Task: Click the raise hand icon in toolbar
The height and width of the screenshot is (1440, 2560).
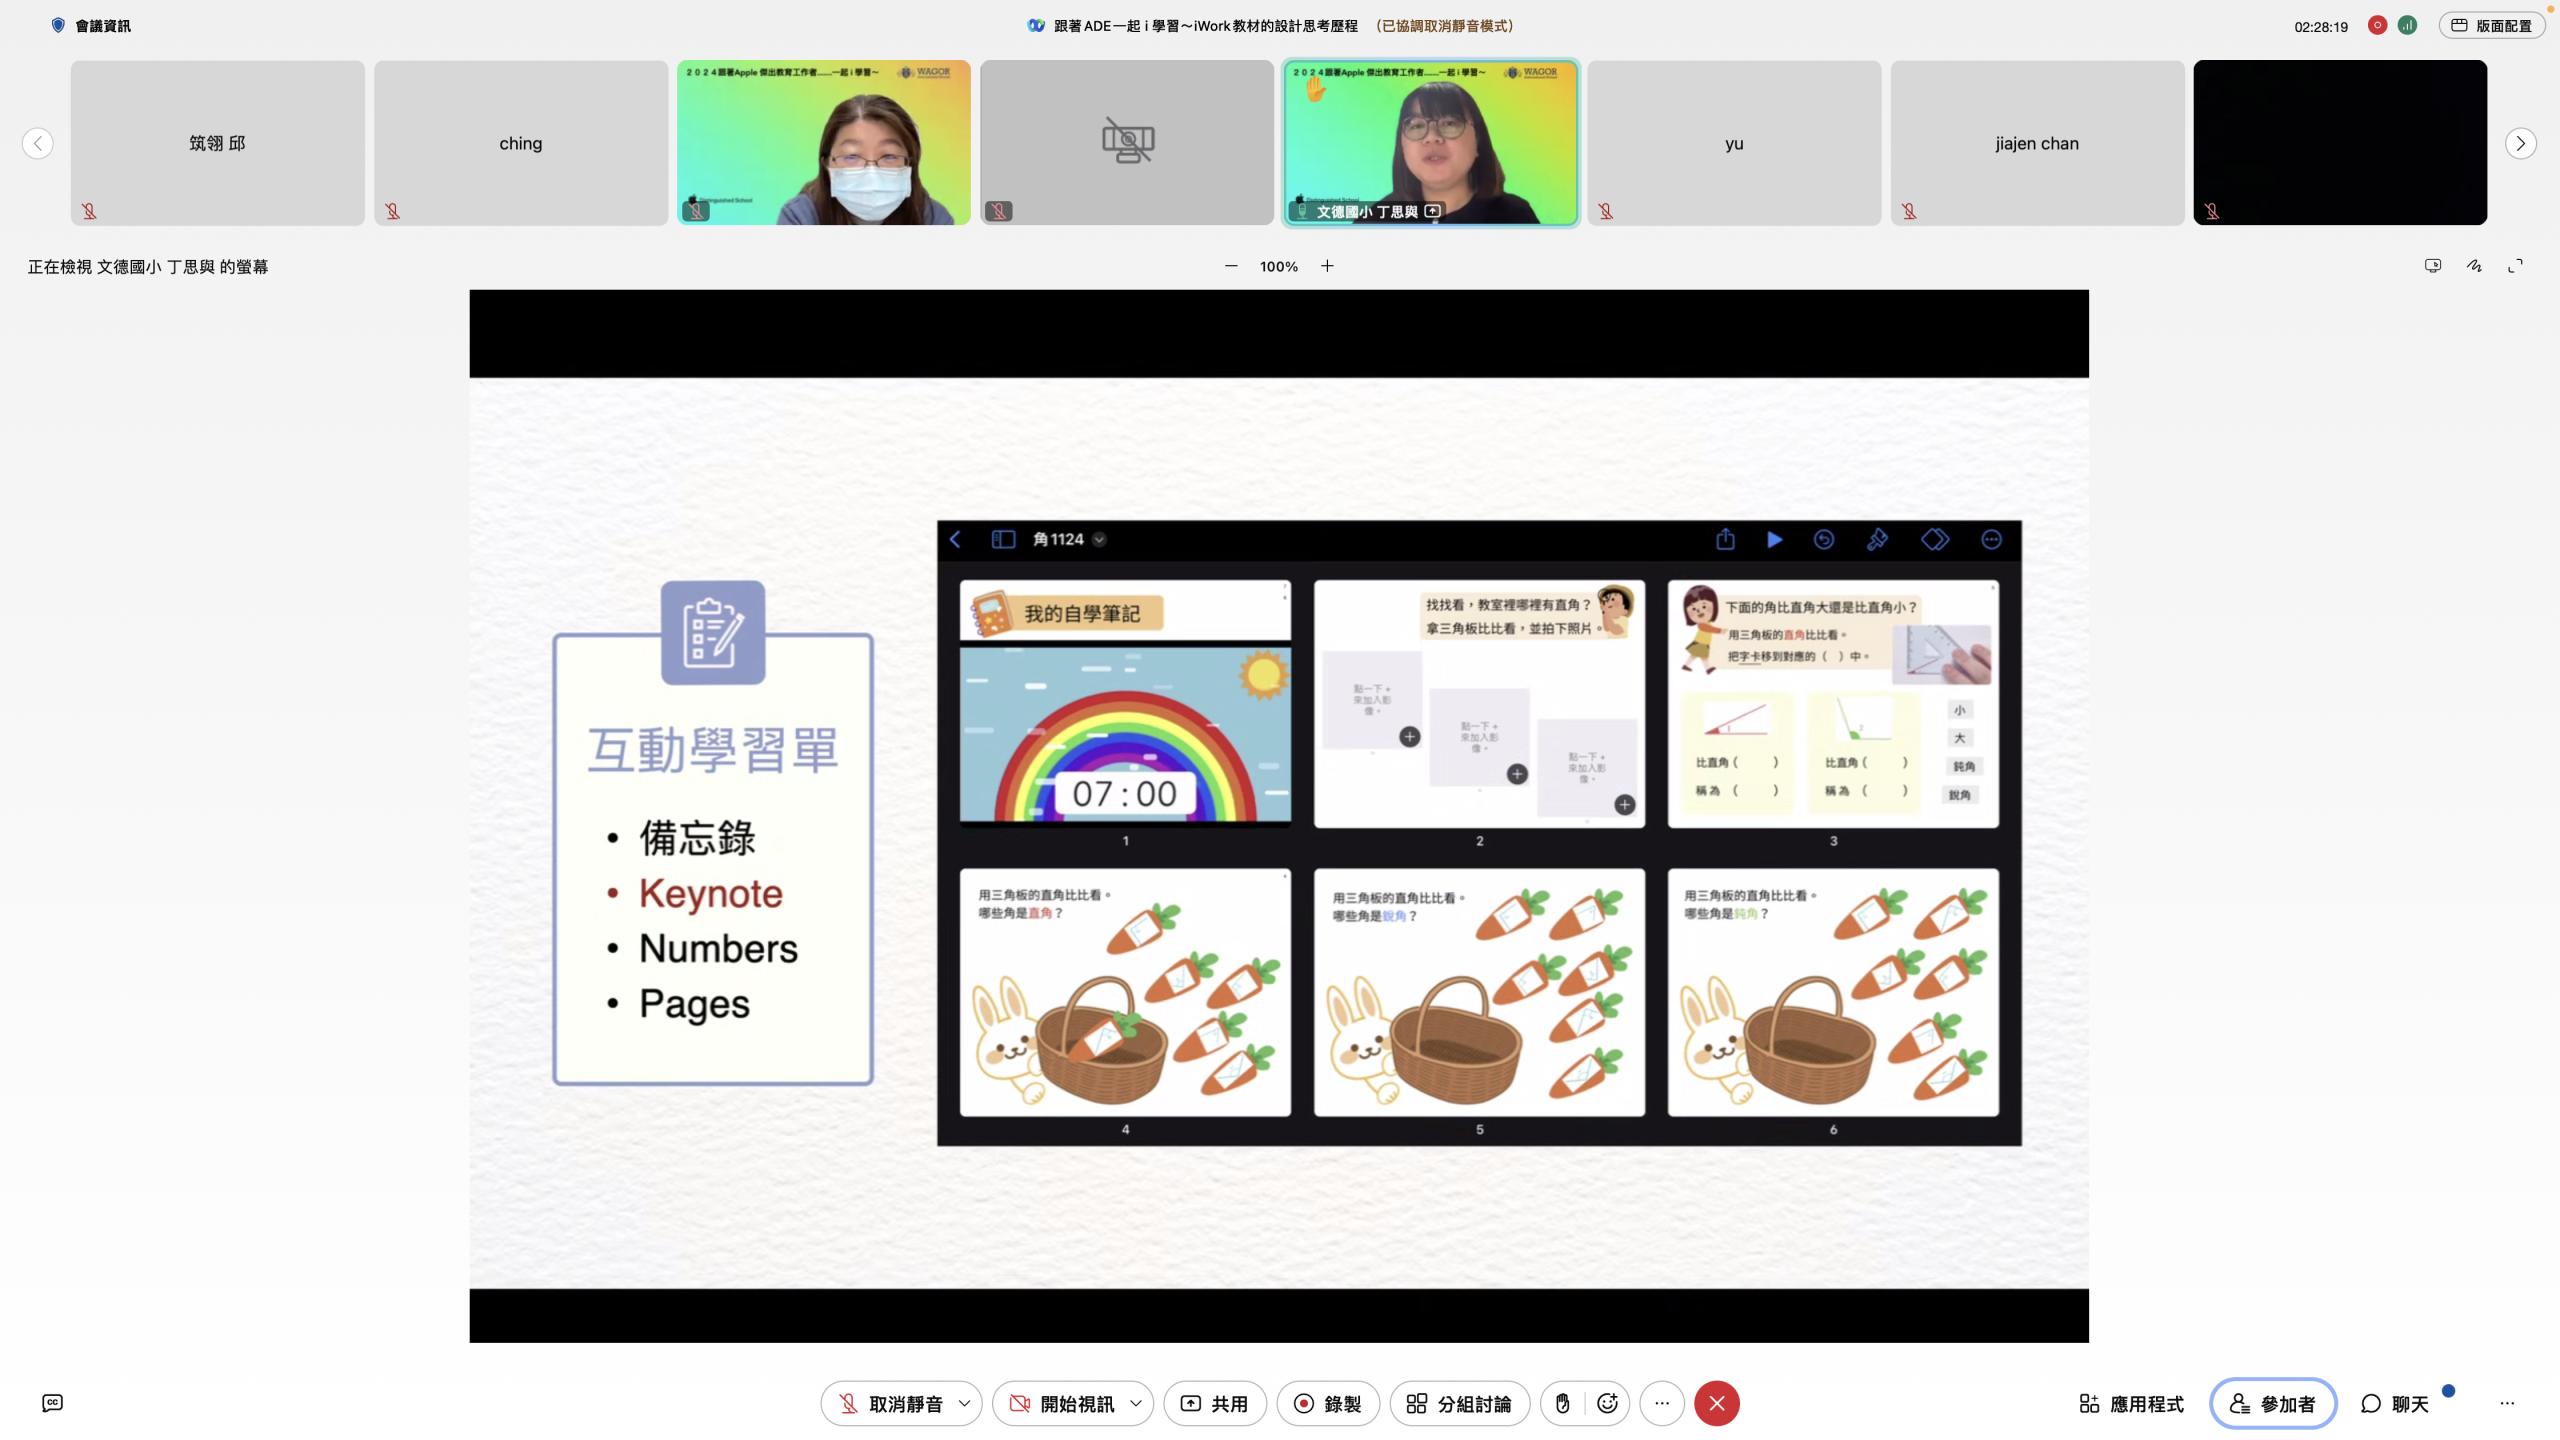Action: (x=1562, y=1403)
